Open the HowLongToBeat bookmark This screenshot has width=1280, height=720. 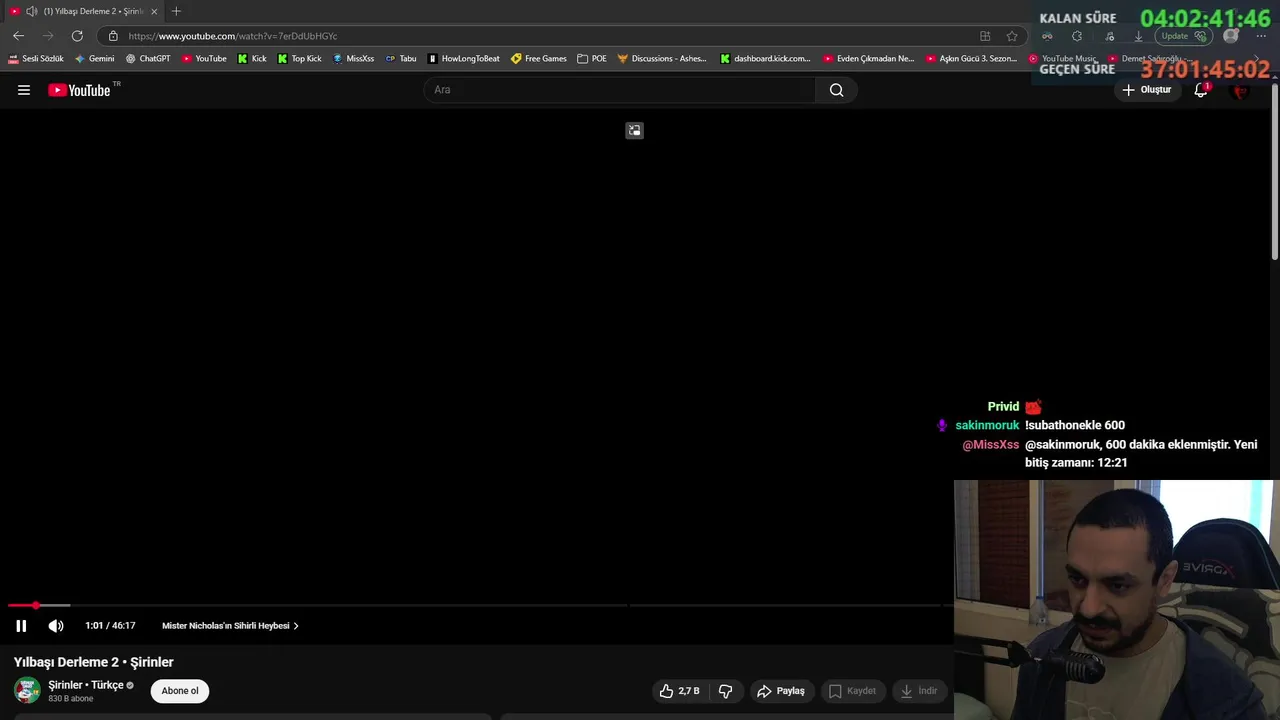tap(463, 59)
